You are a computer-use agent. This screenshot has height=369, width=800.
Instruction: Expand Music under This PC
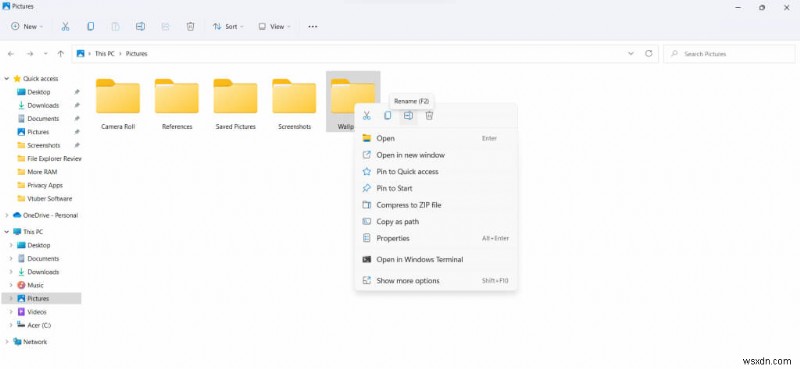[11, 285]
